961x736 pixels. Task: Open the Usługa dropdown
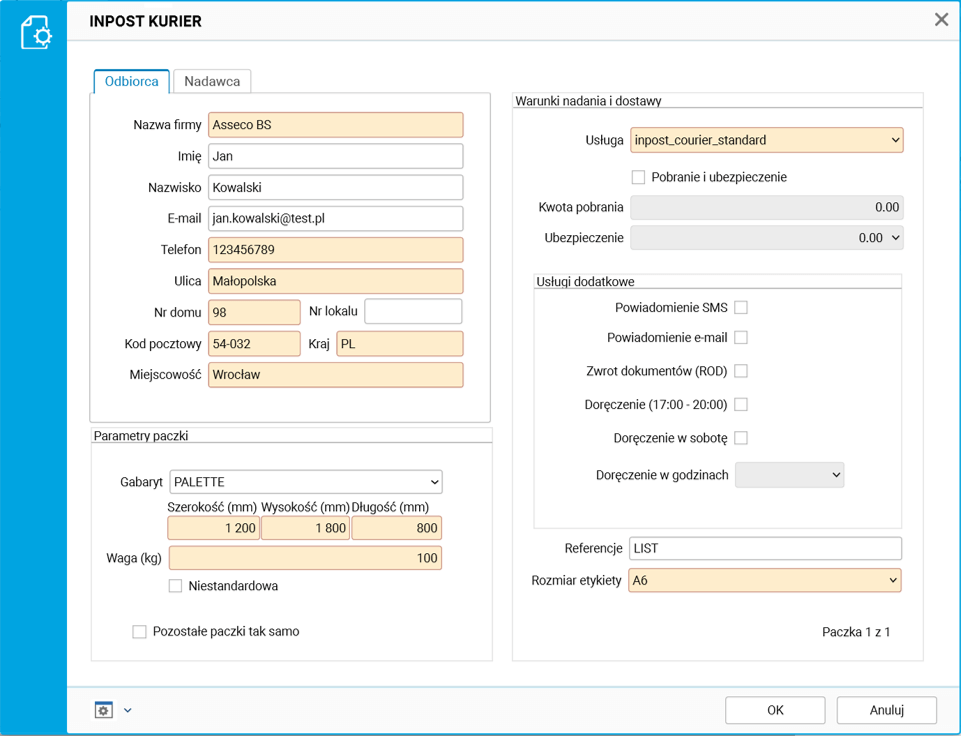tap(766, 140)
